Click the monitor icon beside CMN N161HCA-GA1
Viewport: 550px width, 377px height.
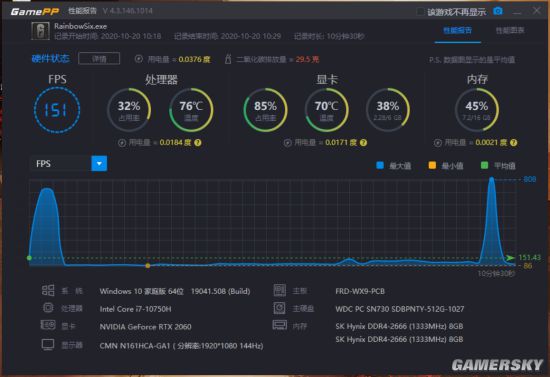coord(48,345)
